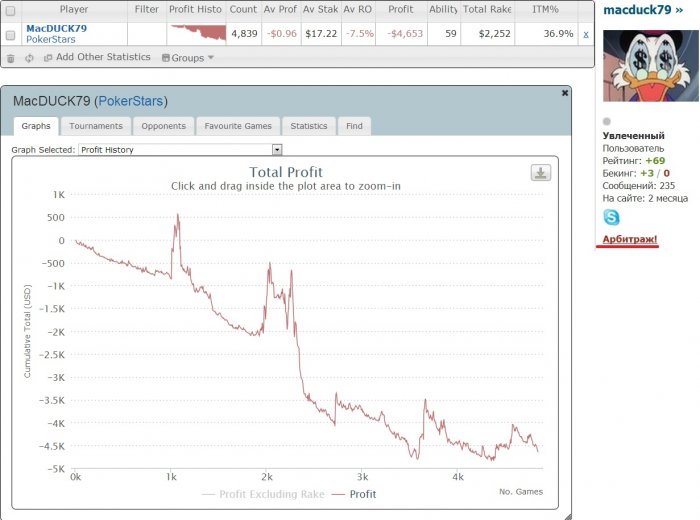The width and height of the screenshot is (700, 520).
Task: Click PokerStars link in popup title
Action: pos(131,101)
